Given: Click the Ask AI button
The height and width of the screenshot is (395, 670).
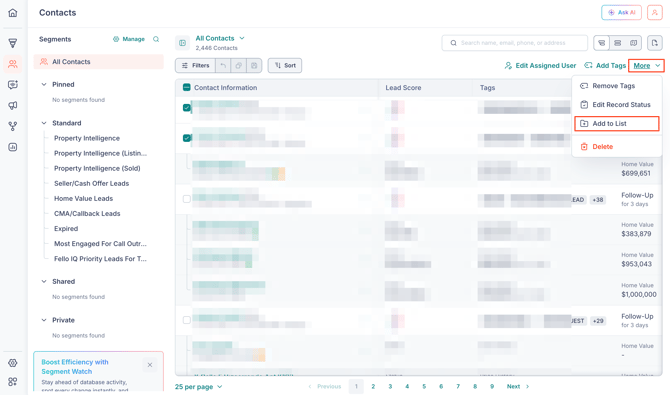Looking at the screenshot, I should (621, 12).
